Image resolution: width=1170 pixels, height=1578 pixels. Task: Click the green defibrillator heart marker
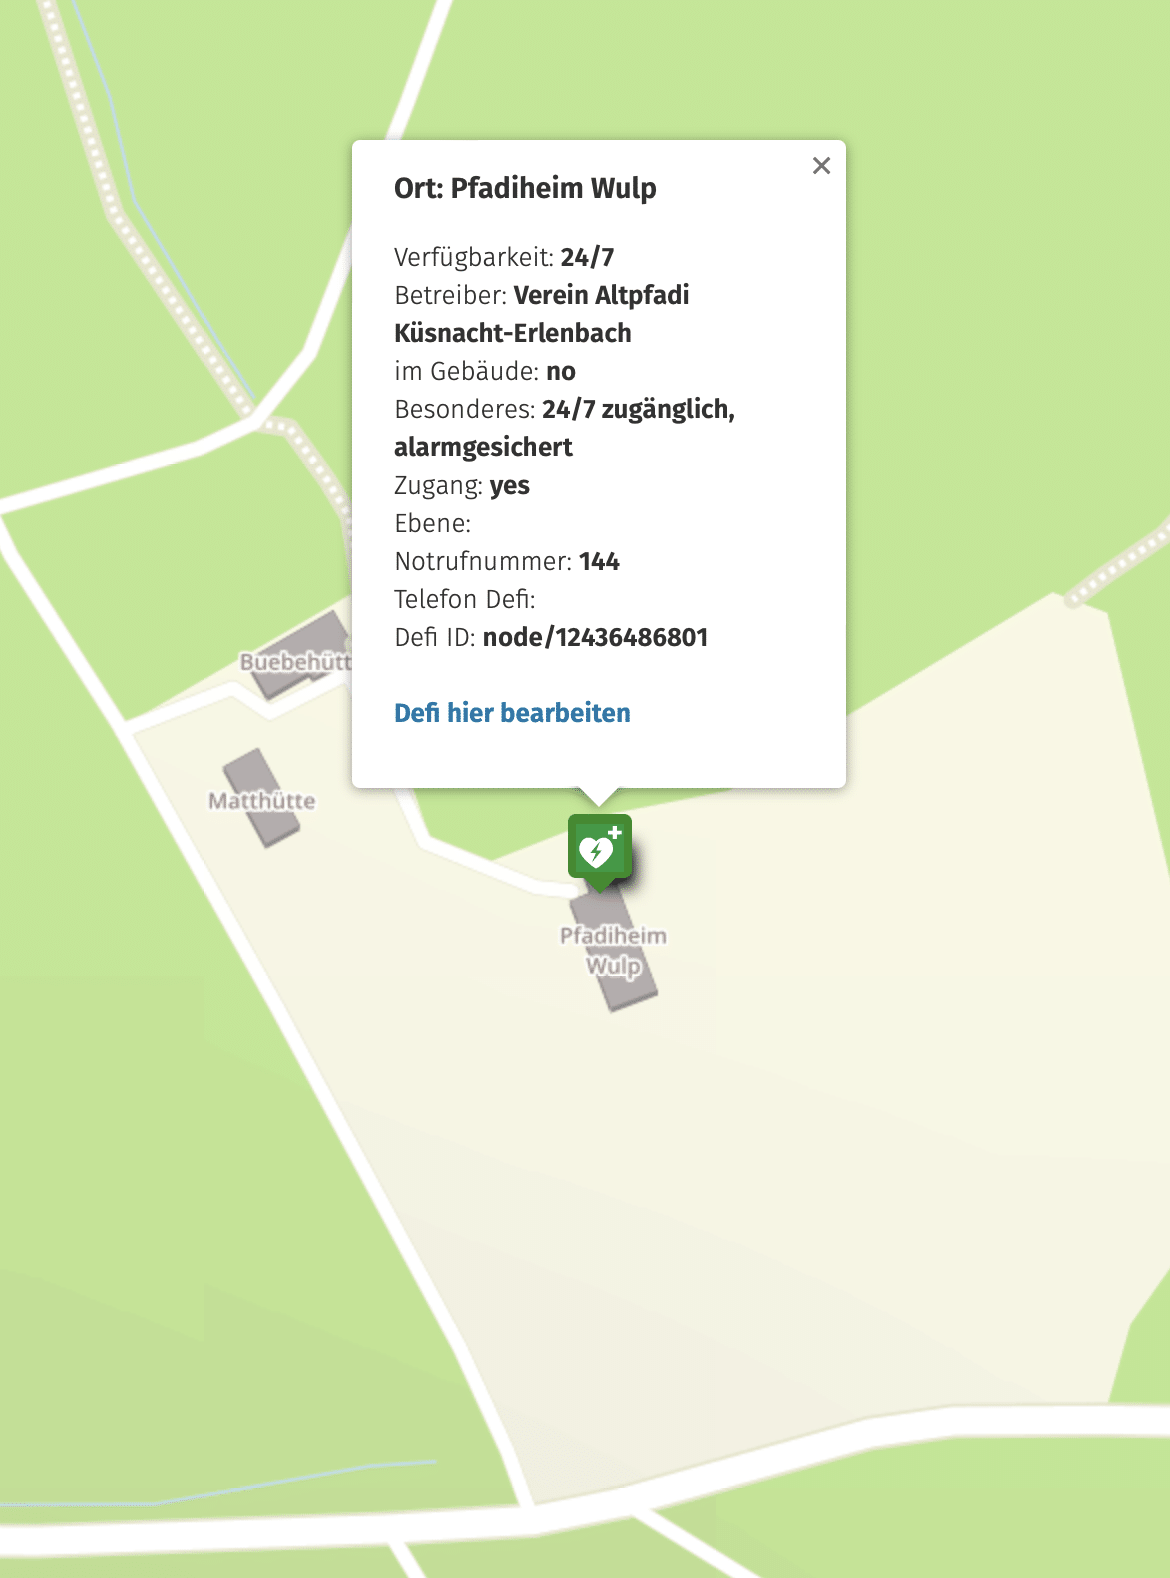tap(600, 851)
